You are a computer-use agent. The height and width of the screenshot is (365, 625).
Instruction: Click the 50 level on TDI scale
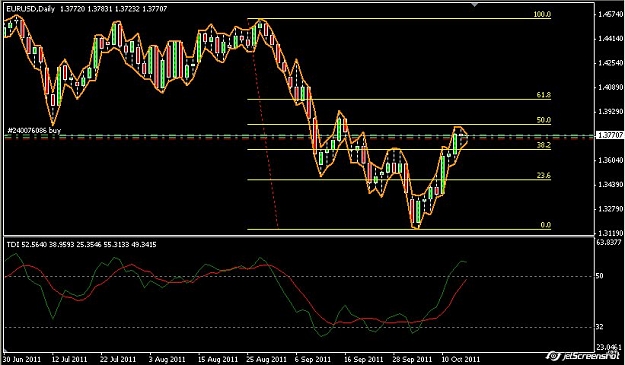(599, 276)
